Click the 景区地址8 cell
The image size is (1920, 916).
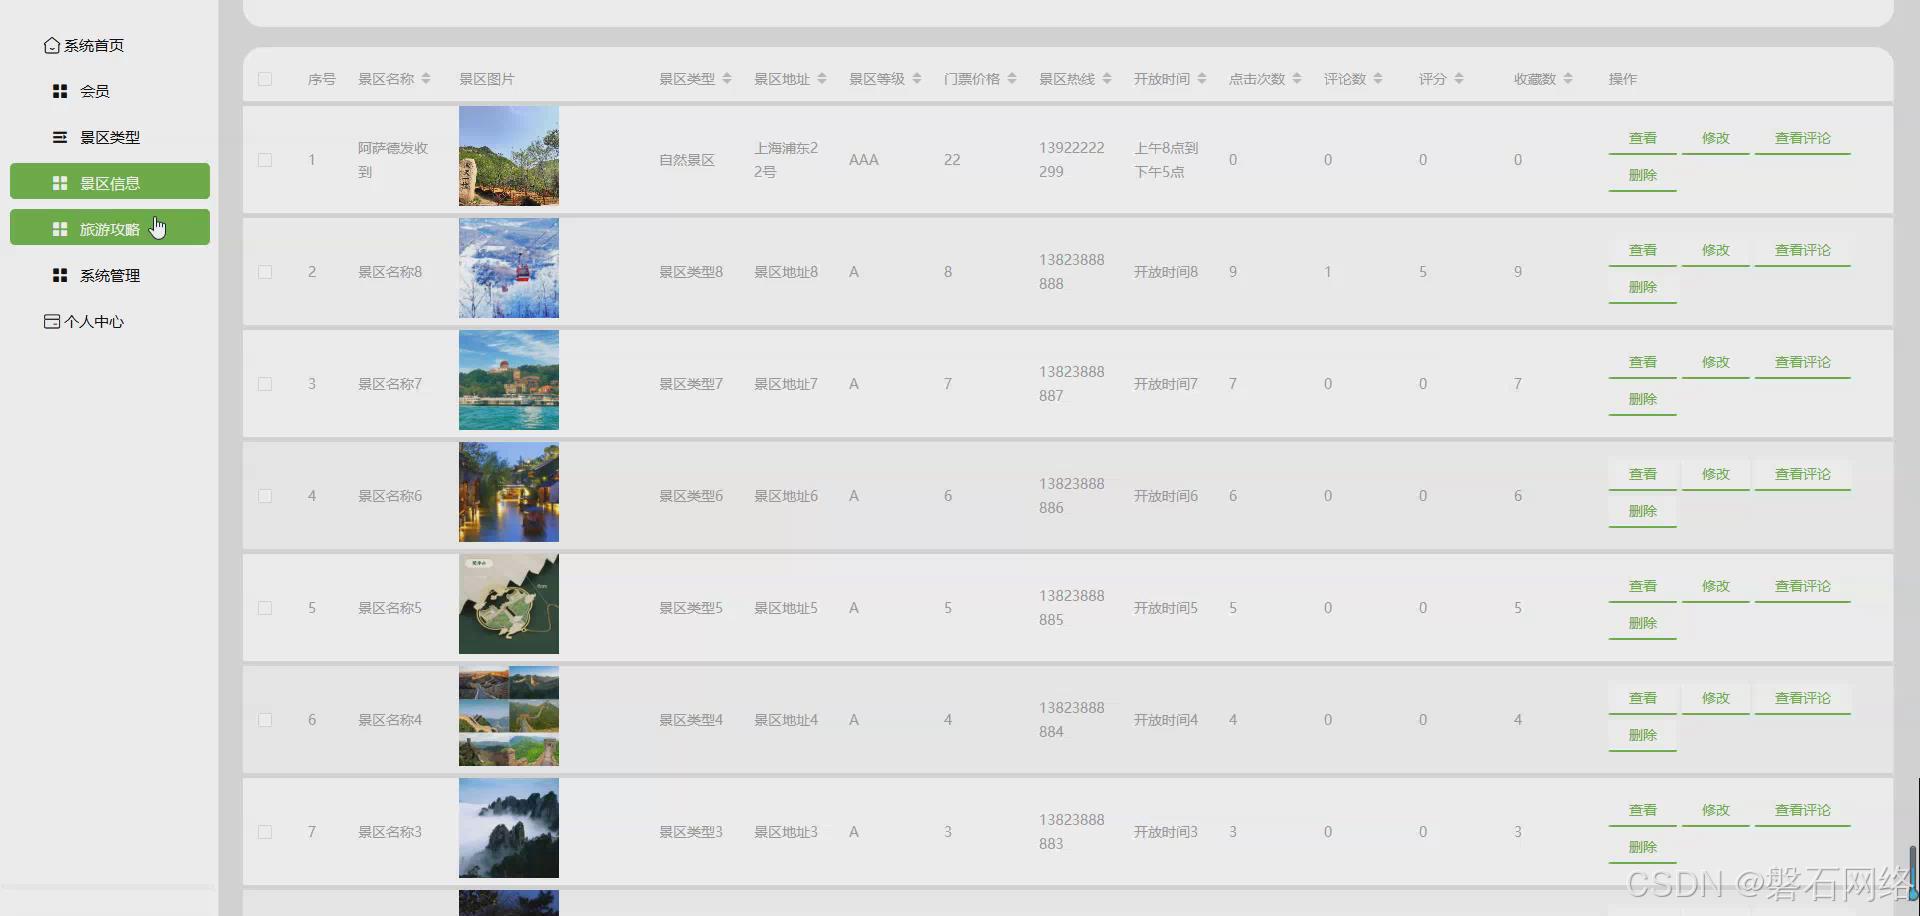coord(786,272)
